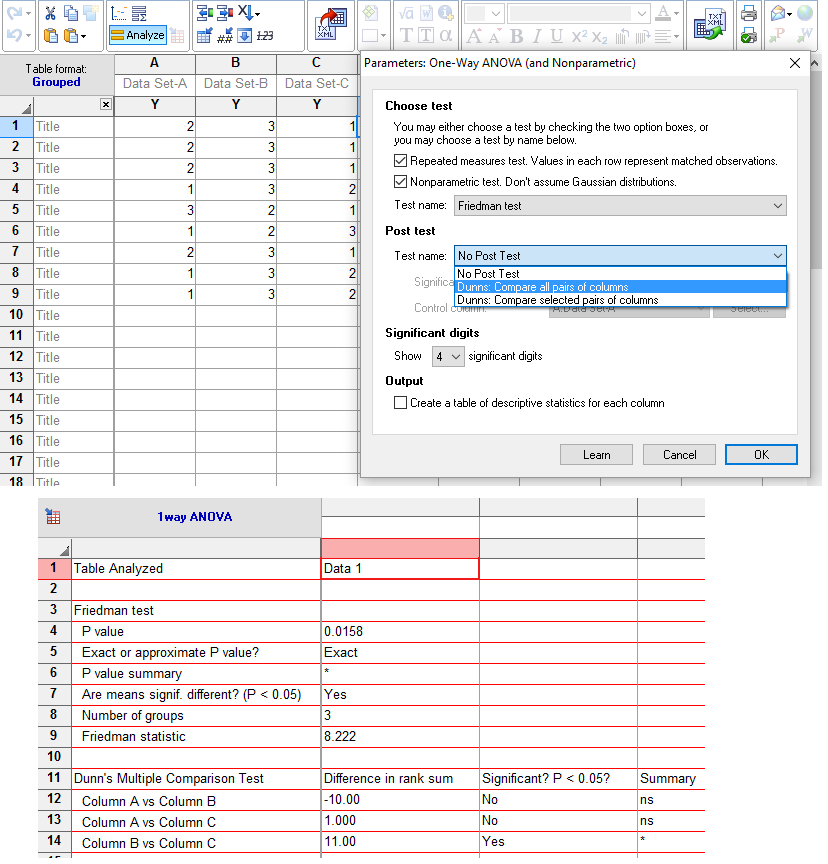Enable descriptive statistics table checkbox
Image resolution: width=828 pixels, height=864 pixels.
point(401,403)
